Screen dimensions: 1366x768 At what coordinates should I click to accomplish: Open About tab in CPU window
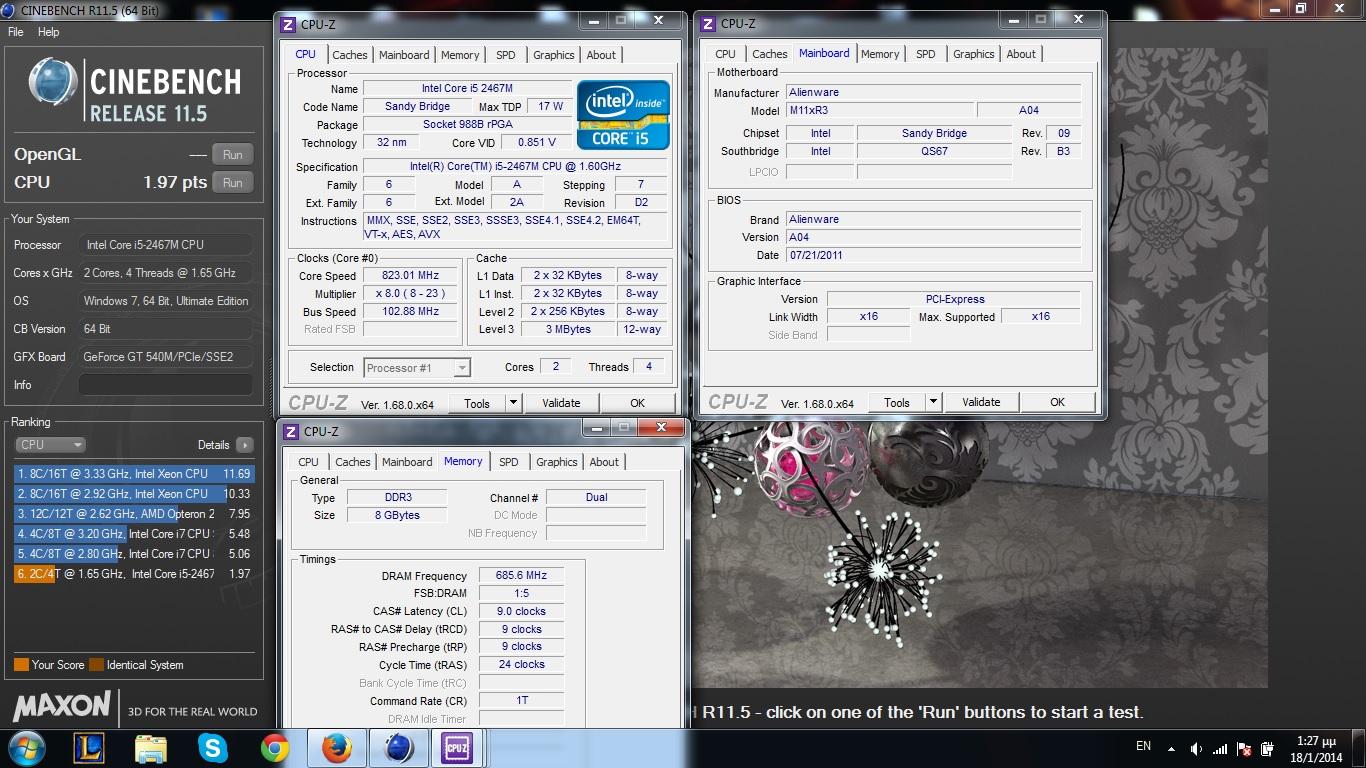(601, 55)
